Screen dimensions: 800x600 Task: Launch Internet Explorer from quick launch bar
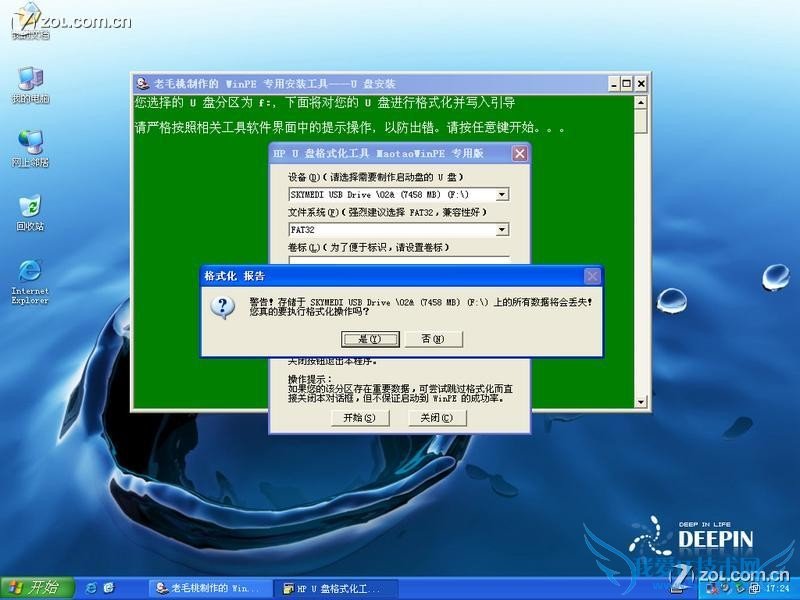pos(91,588)
